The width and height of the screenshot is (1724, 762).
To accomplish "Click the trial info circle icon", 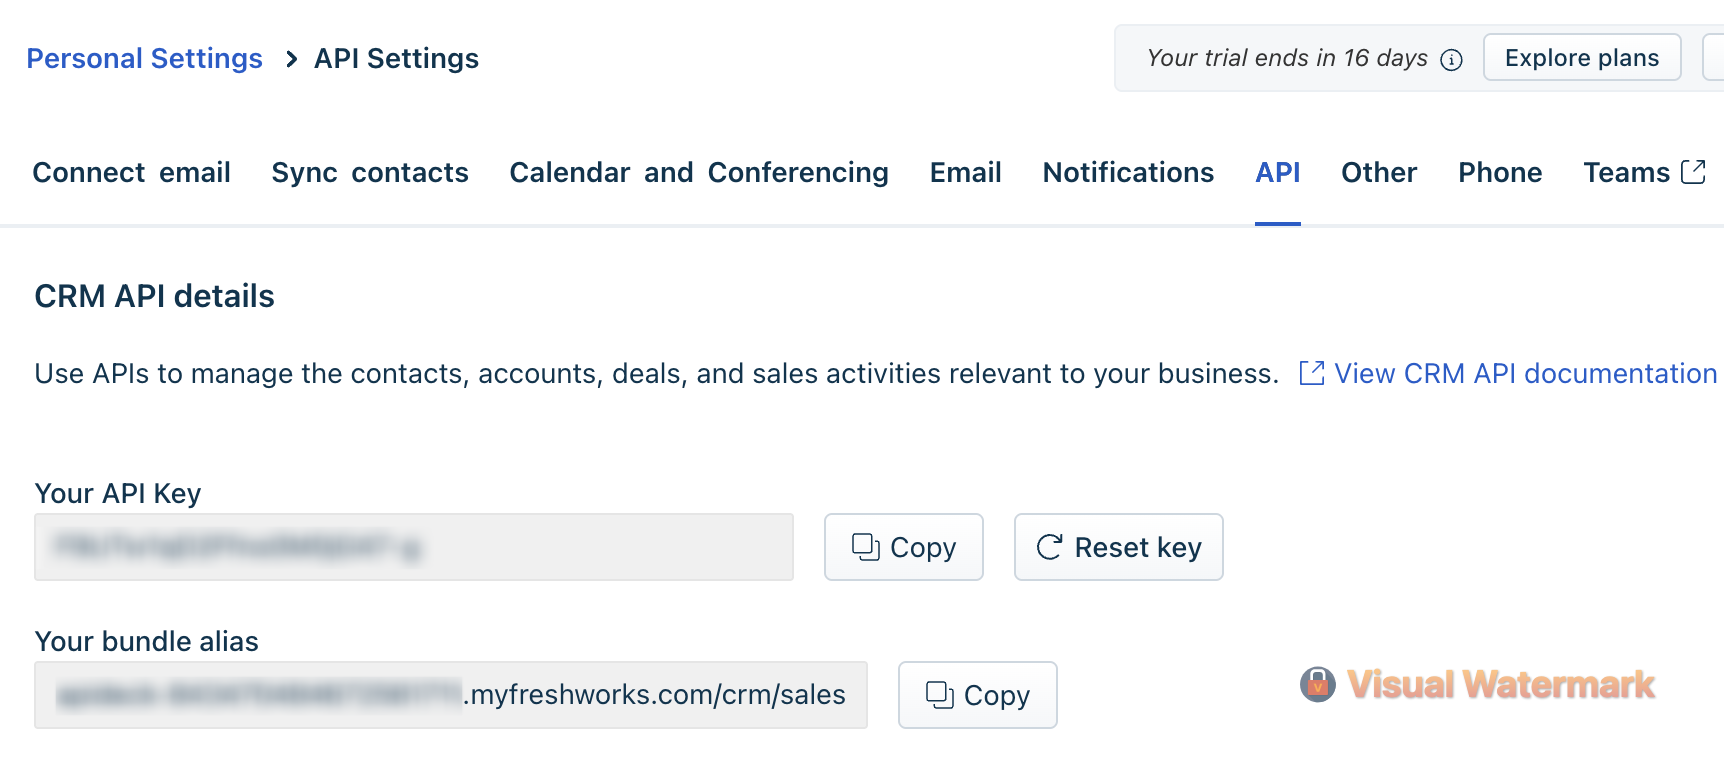I will click(1451, 60).
